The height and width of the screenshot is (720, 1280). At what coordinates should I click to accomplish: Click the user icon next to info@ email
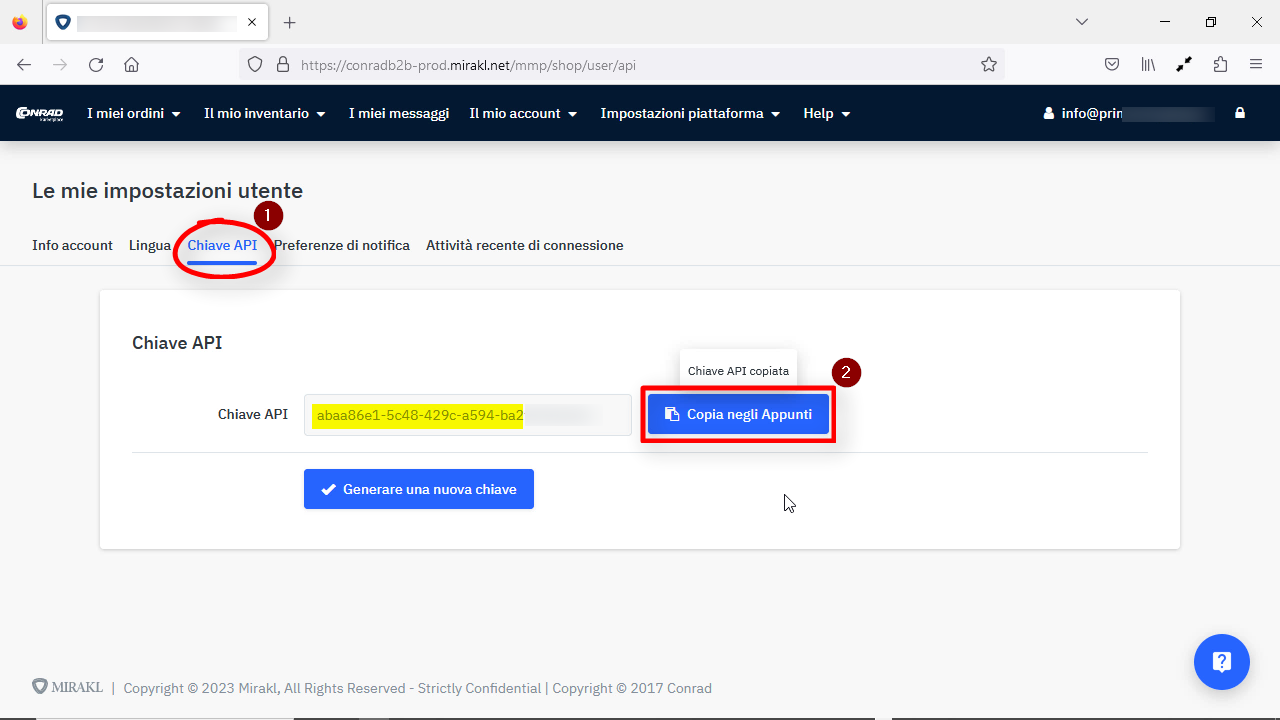click(x=1046, y=113)
